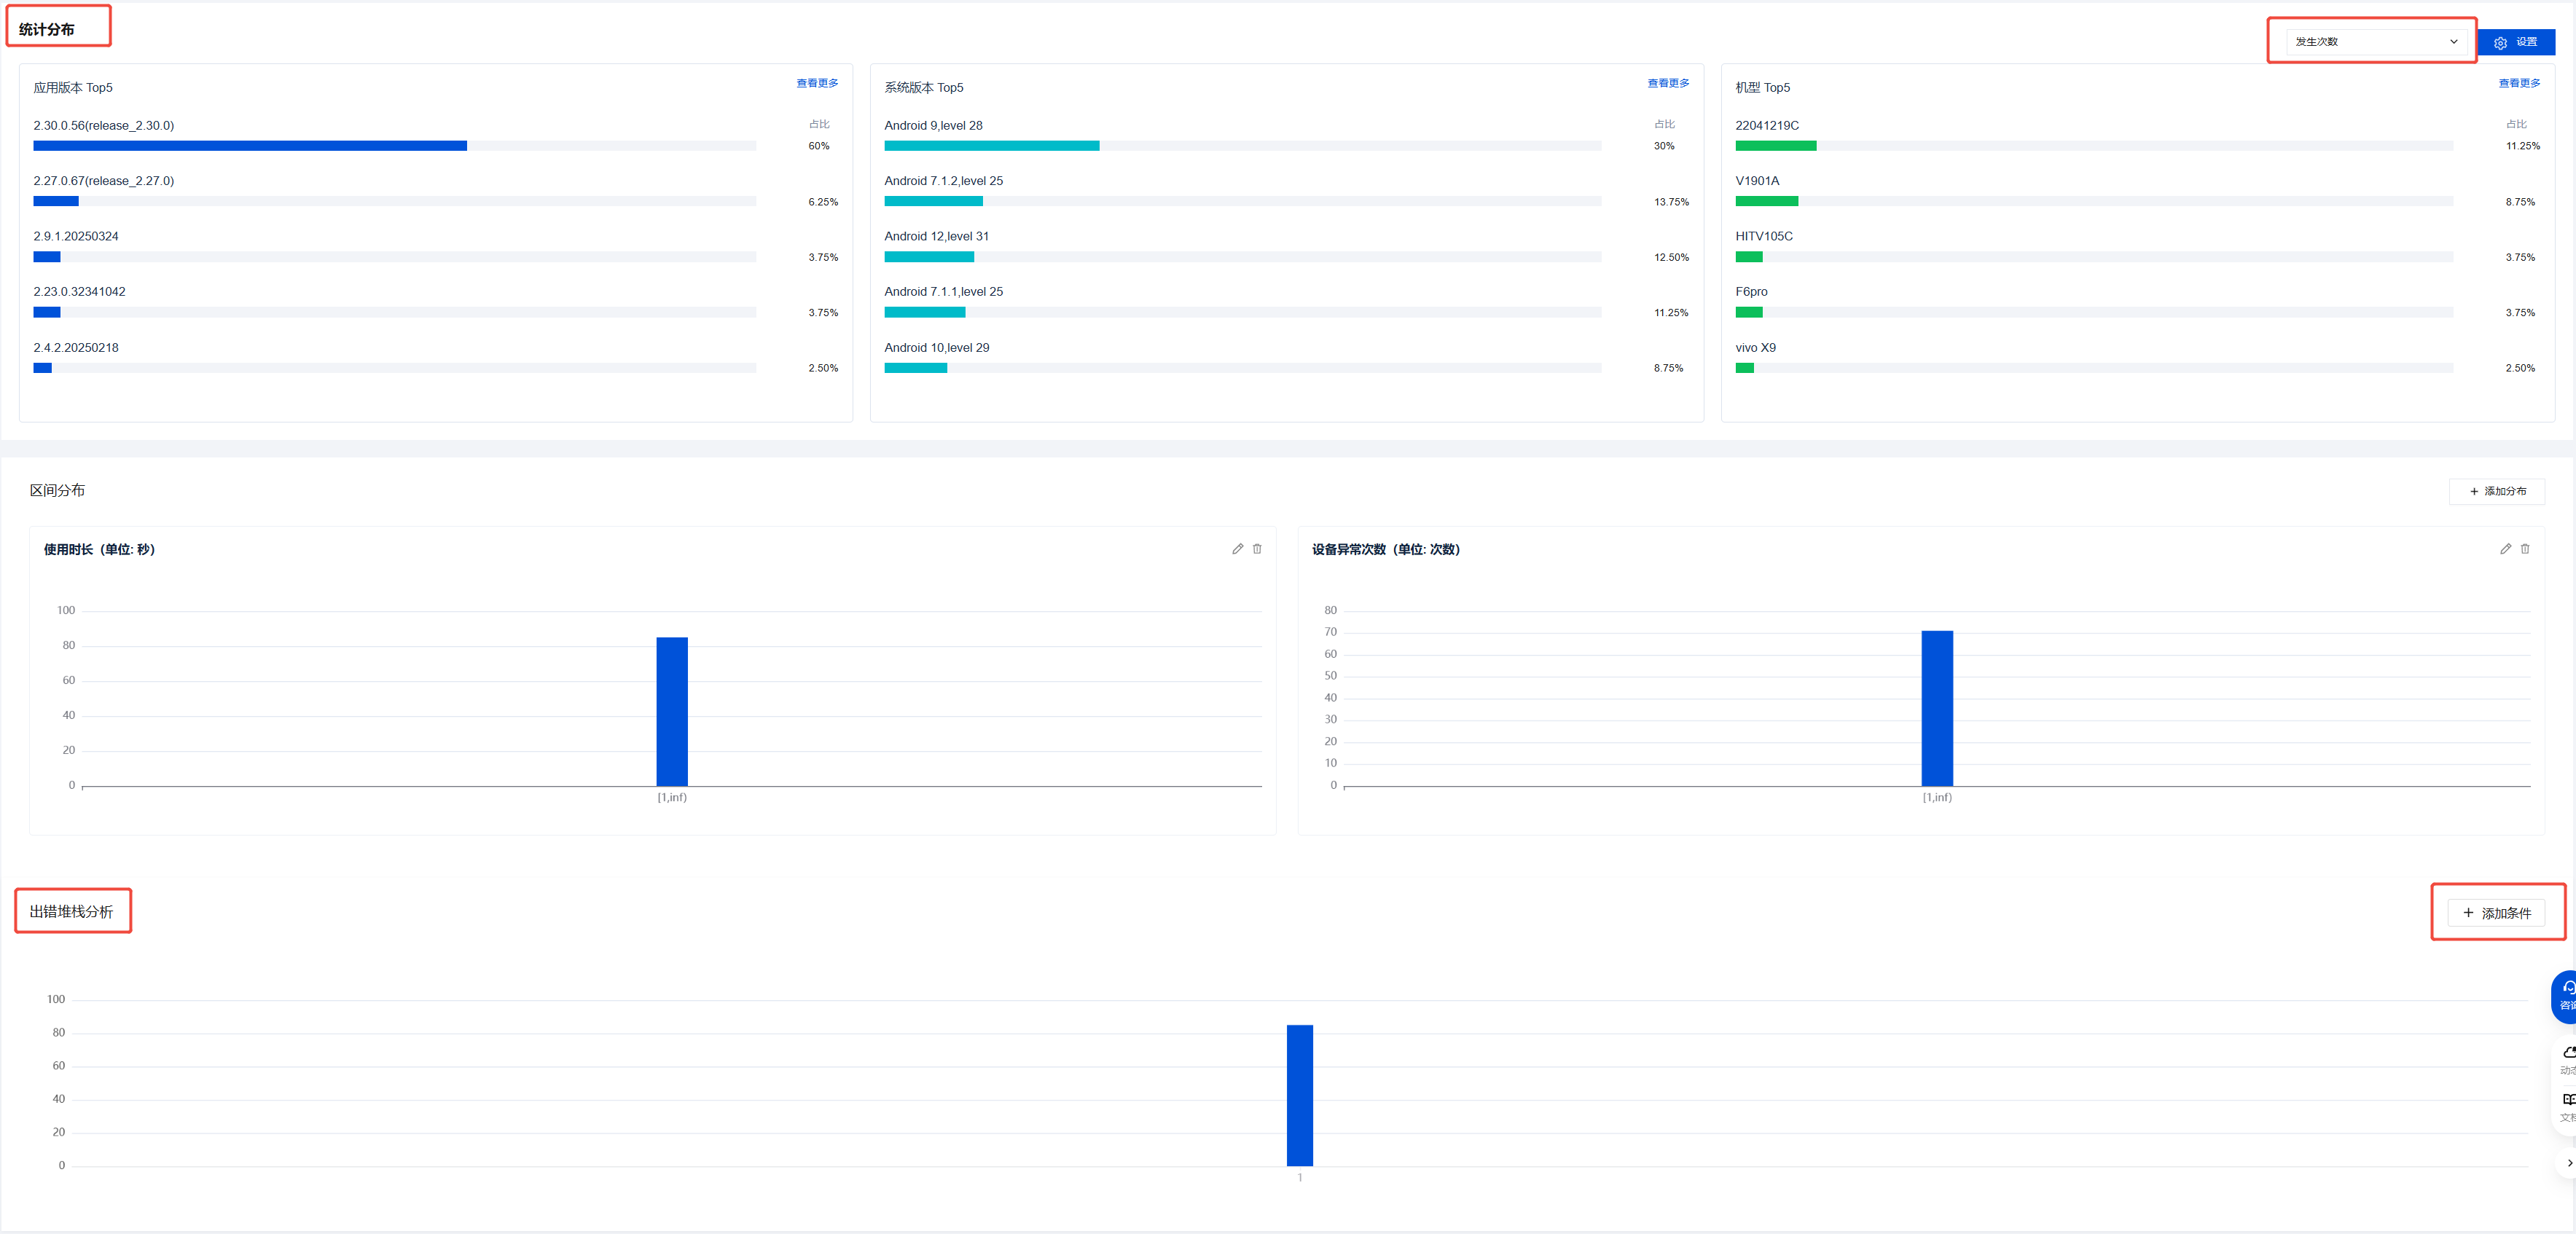The width and height of the screenshot is (2576, 1234).
Task: Open the 发生次数 dropdown selector
Action: pos(2375,42)
